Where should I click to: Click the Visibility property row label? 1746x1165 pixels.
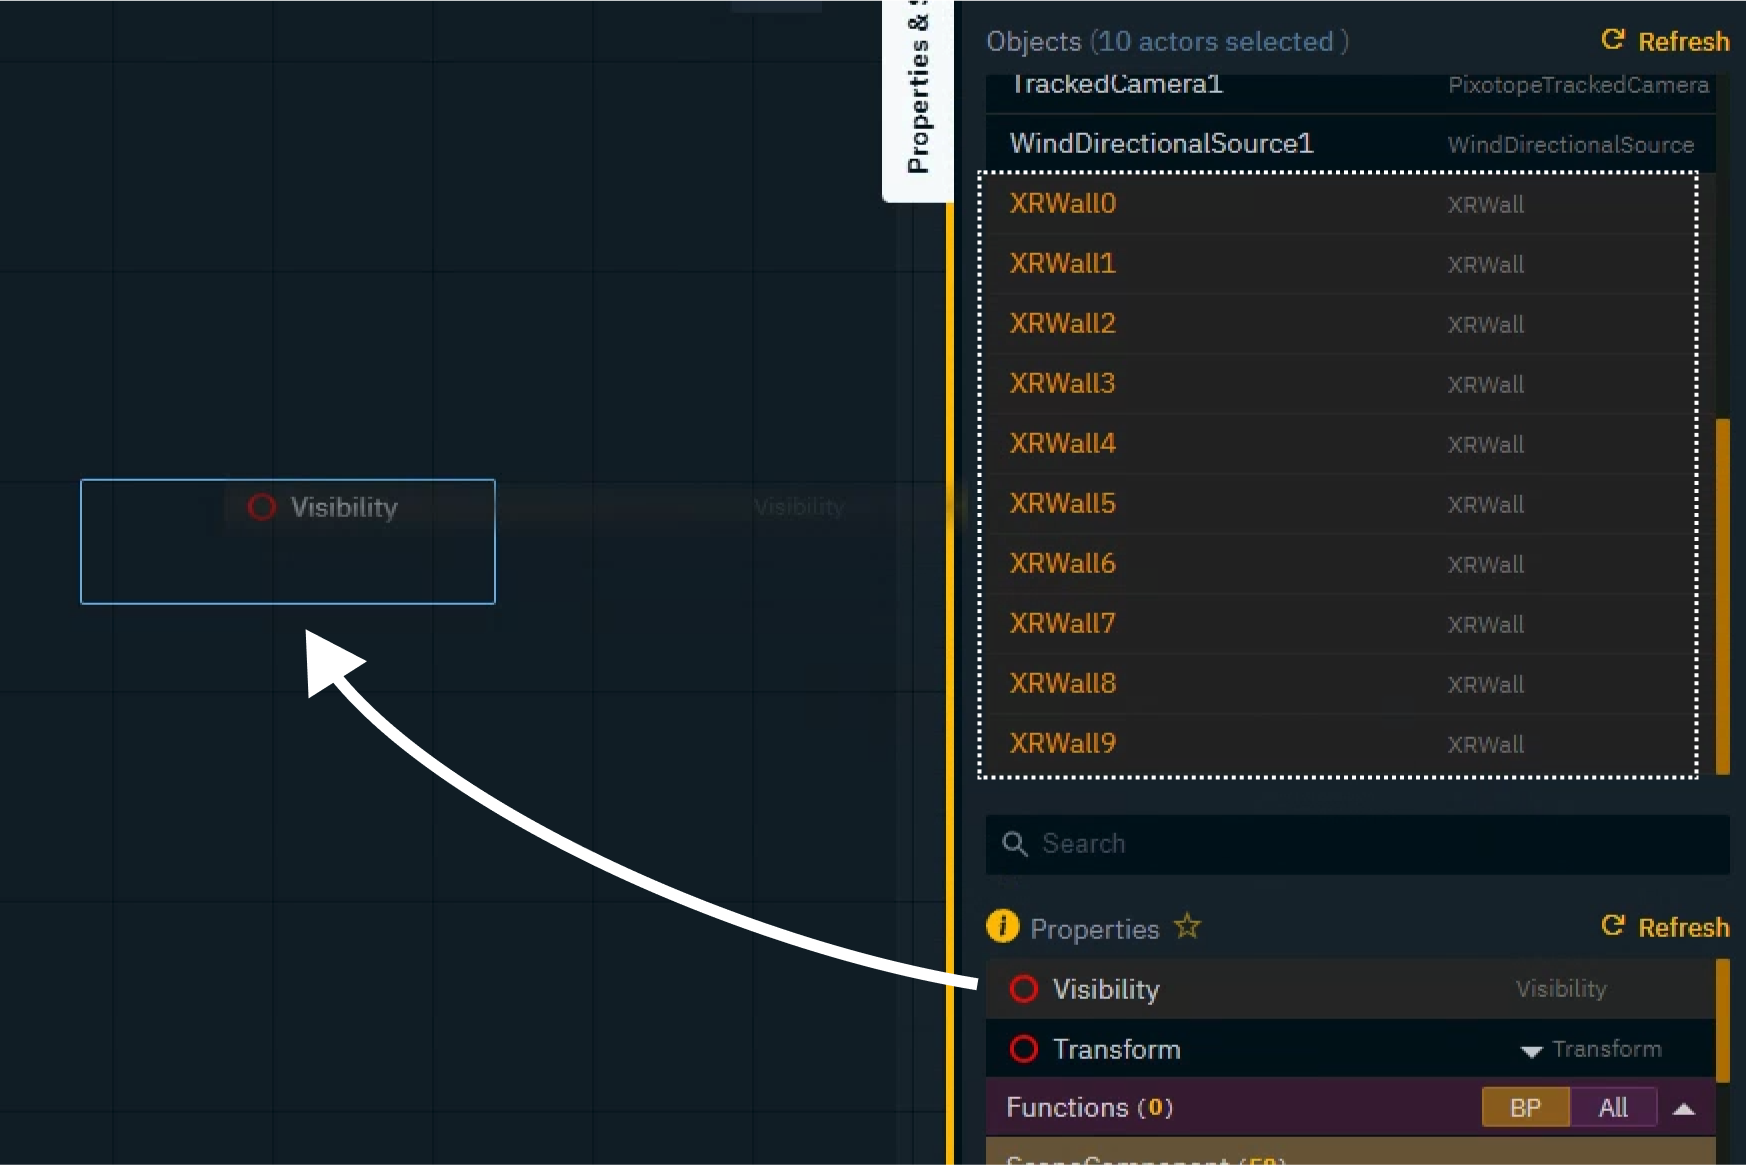tap(1106, 989)
